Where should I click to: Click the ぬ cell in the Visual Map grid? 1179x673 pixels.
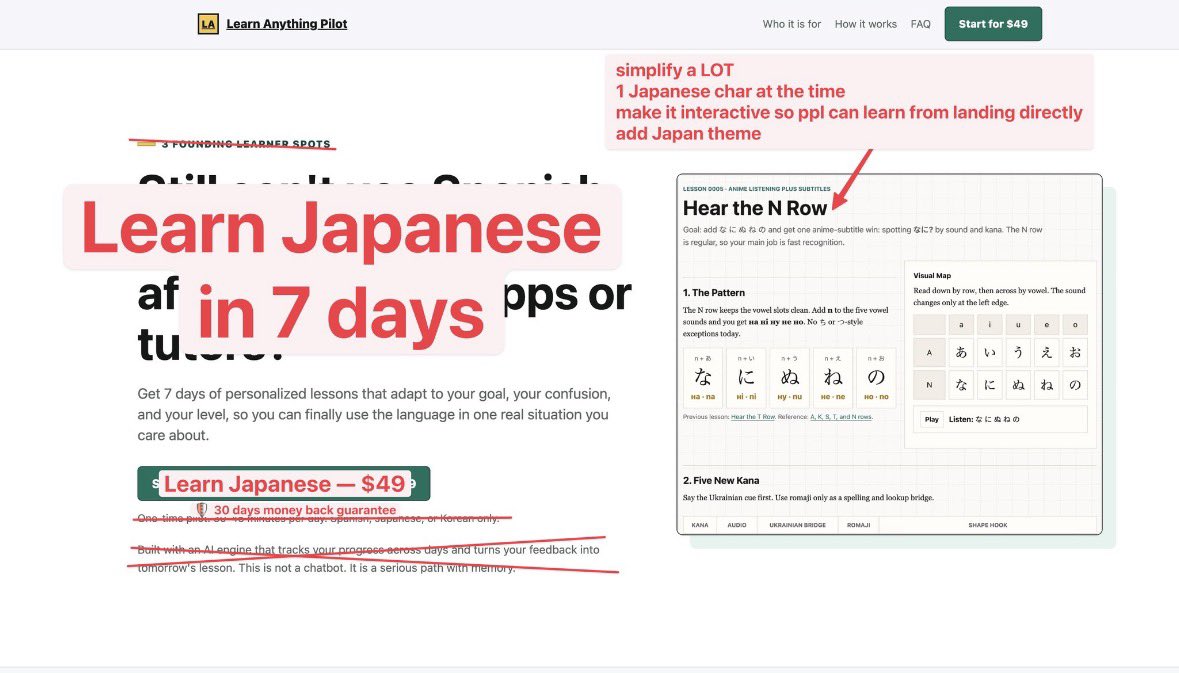(1018, 385)
